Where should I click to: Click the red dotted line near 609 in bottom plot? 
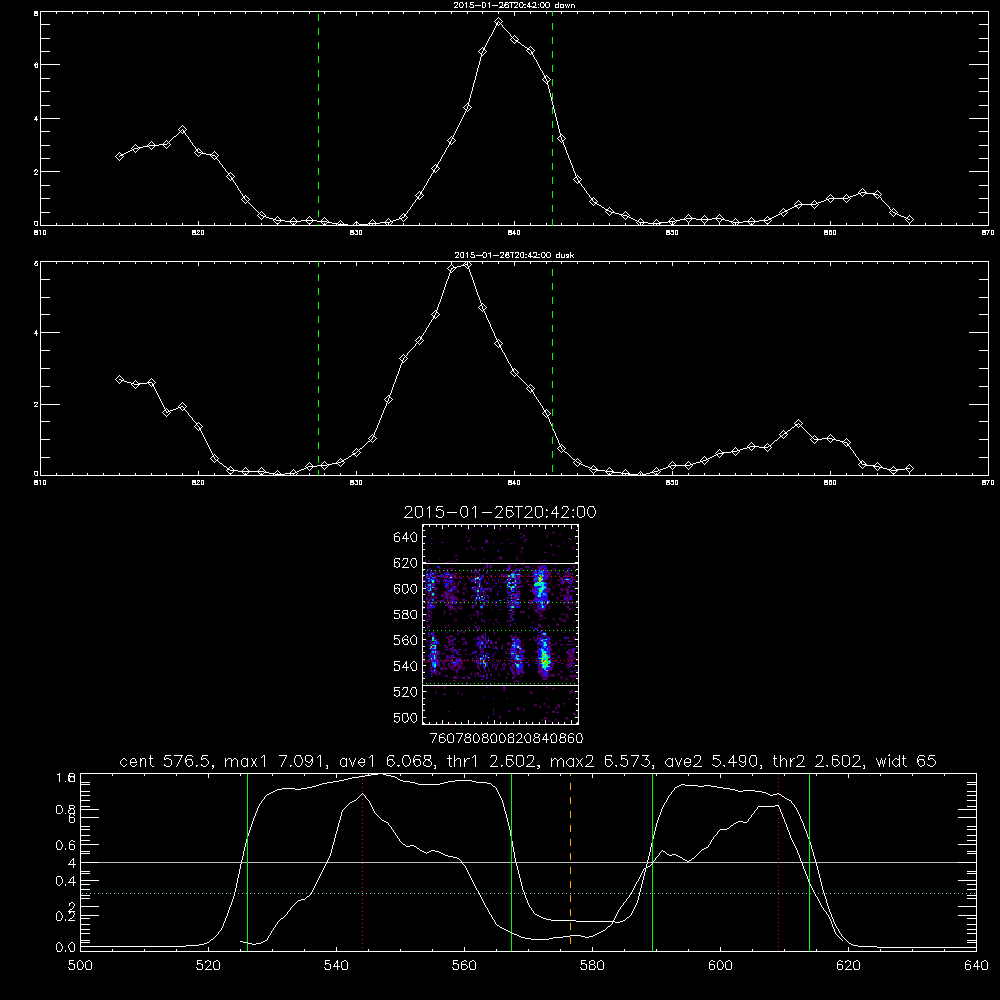coord(778,861)
